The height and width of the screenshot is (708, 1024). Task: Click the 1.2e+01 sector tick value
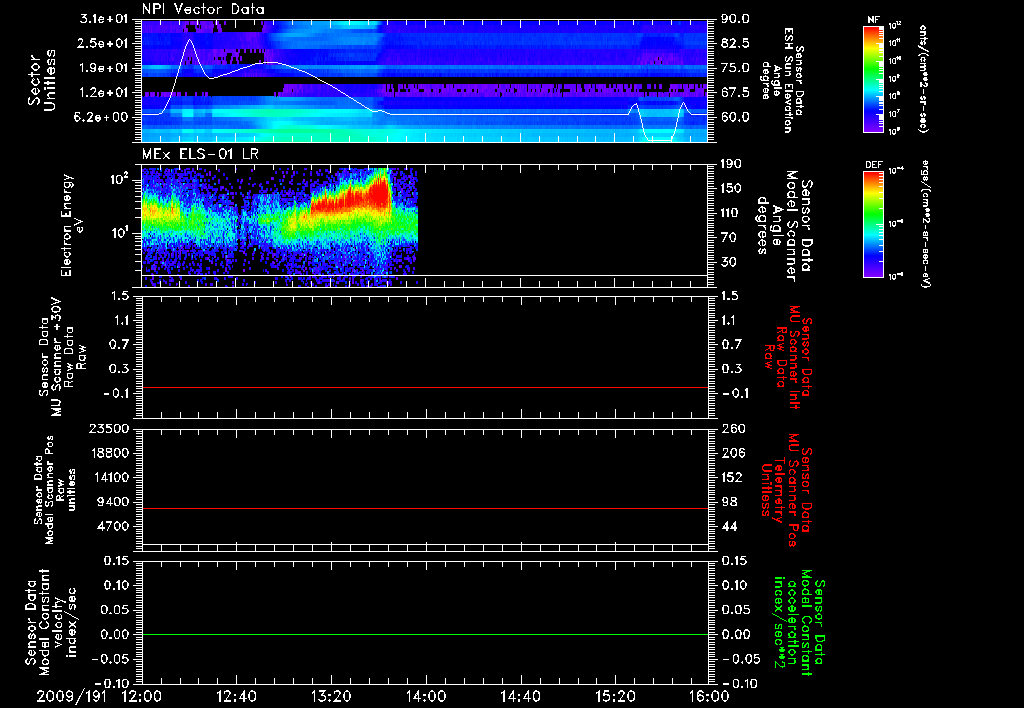pos(104,93)
